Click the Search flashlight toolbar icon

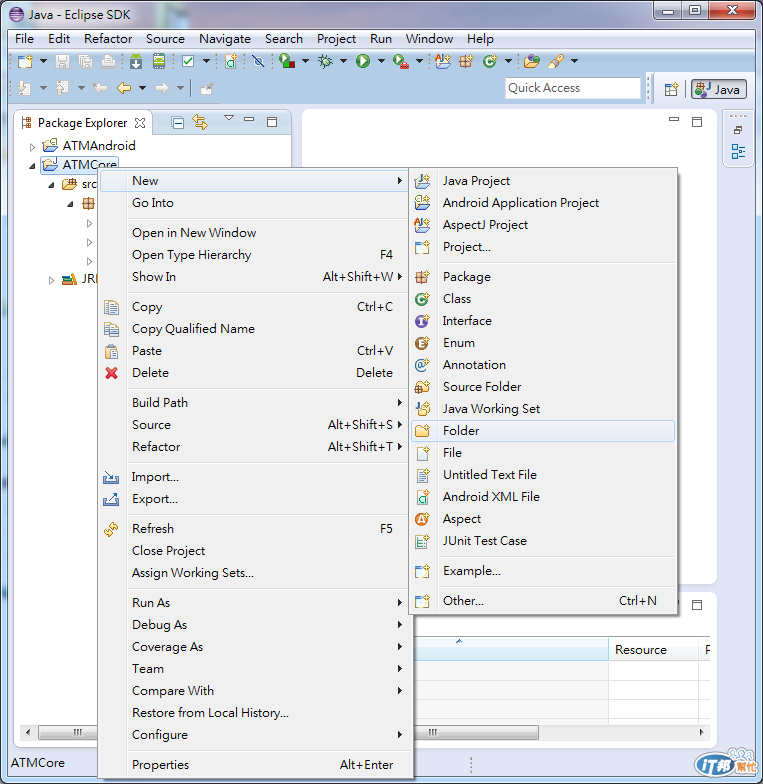point(556,61)
